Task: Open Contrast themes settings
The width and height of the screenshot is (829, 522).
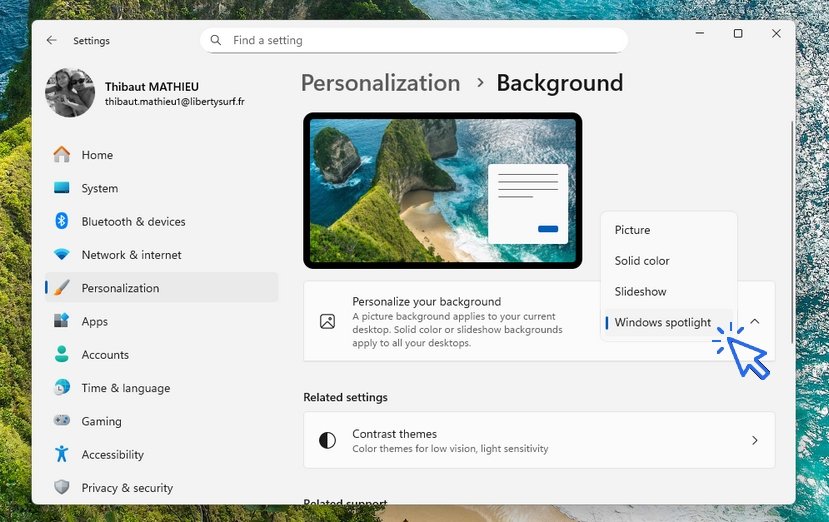Action: (x=538, y=440)
